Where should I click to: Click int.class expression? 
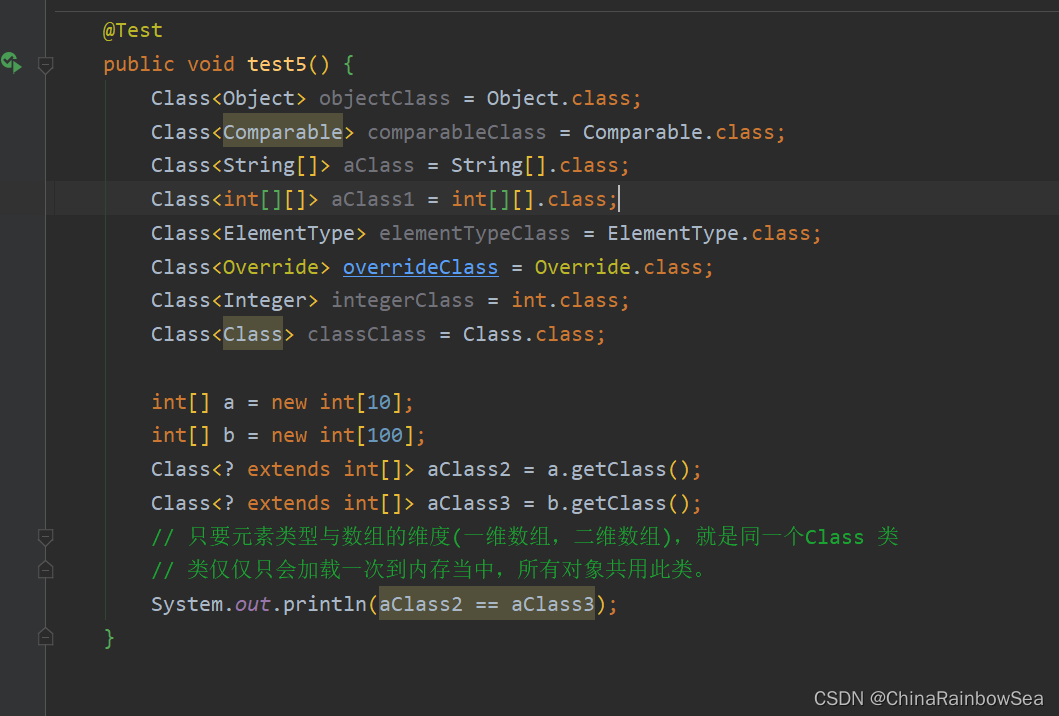[565, 301]
